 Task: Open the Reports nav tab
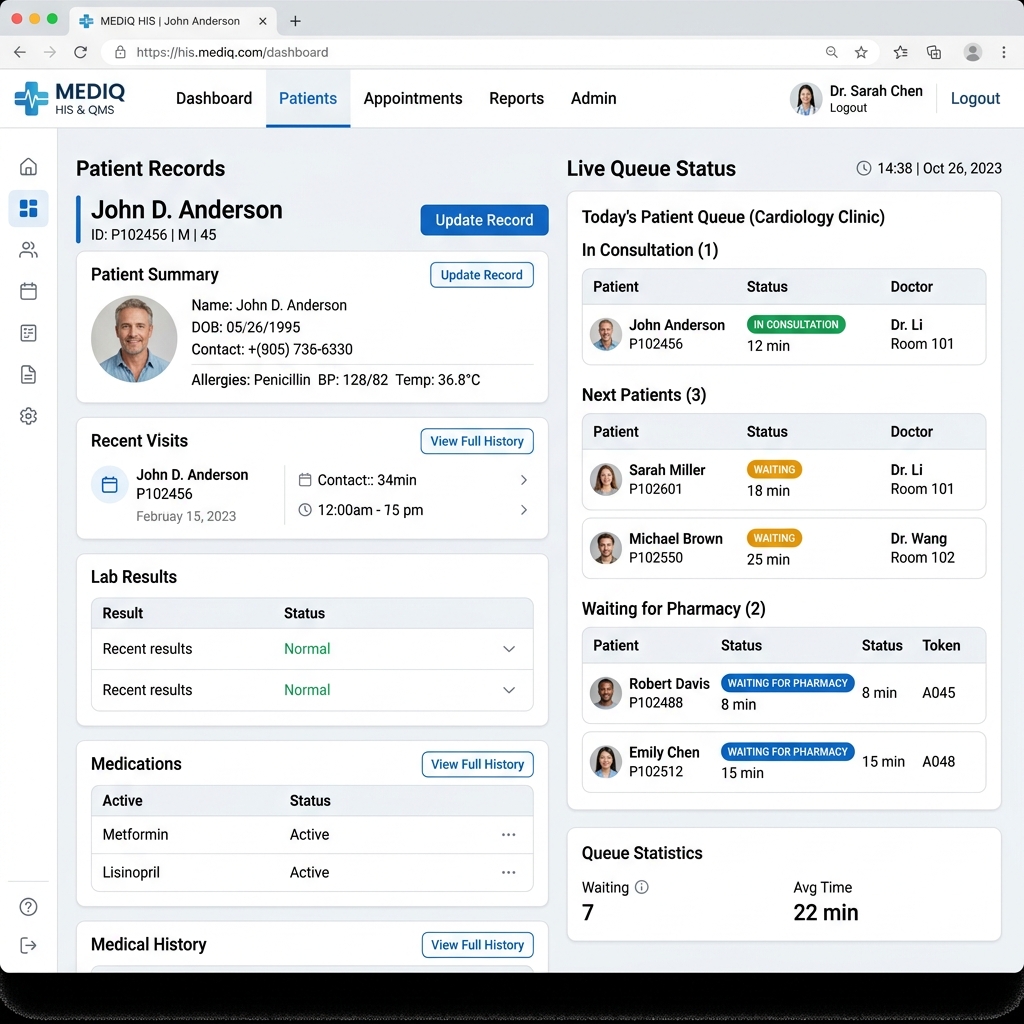pos(517,99)
